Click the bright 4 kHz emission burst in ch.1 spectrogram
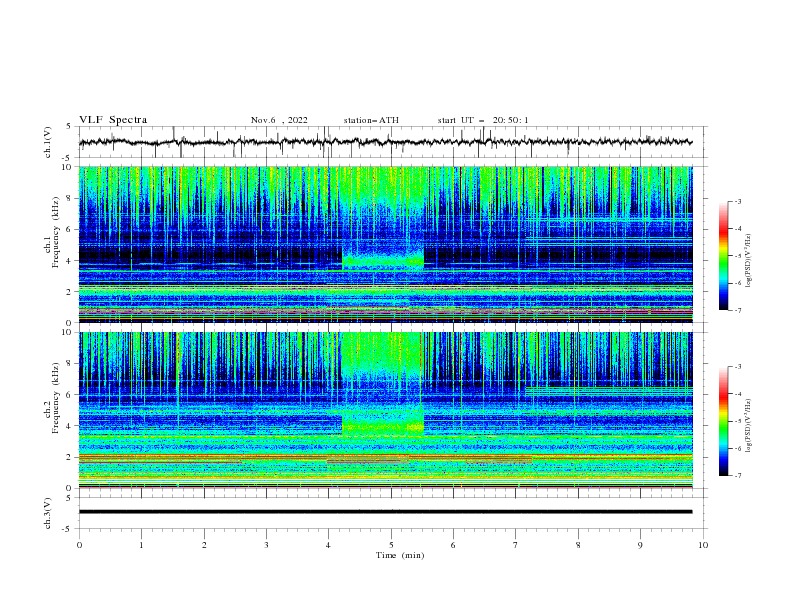Image resolution: width=792 pixels, height=612 pixels. click(383, 261)
